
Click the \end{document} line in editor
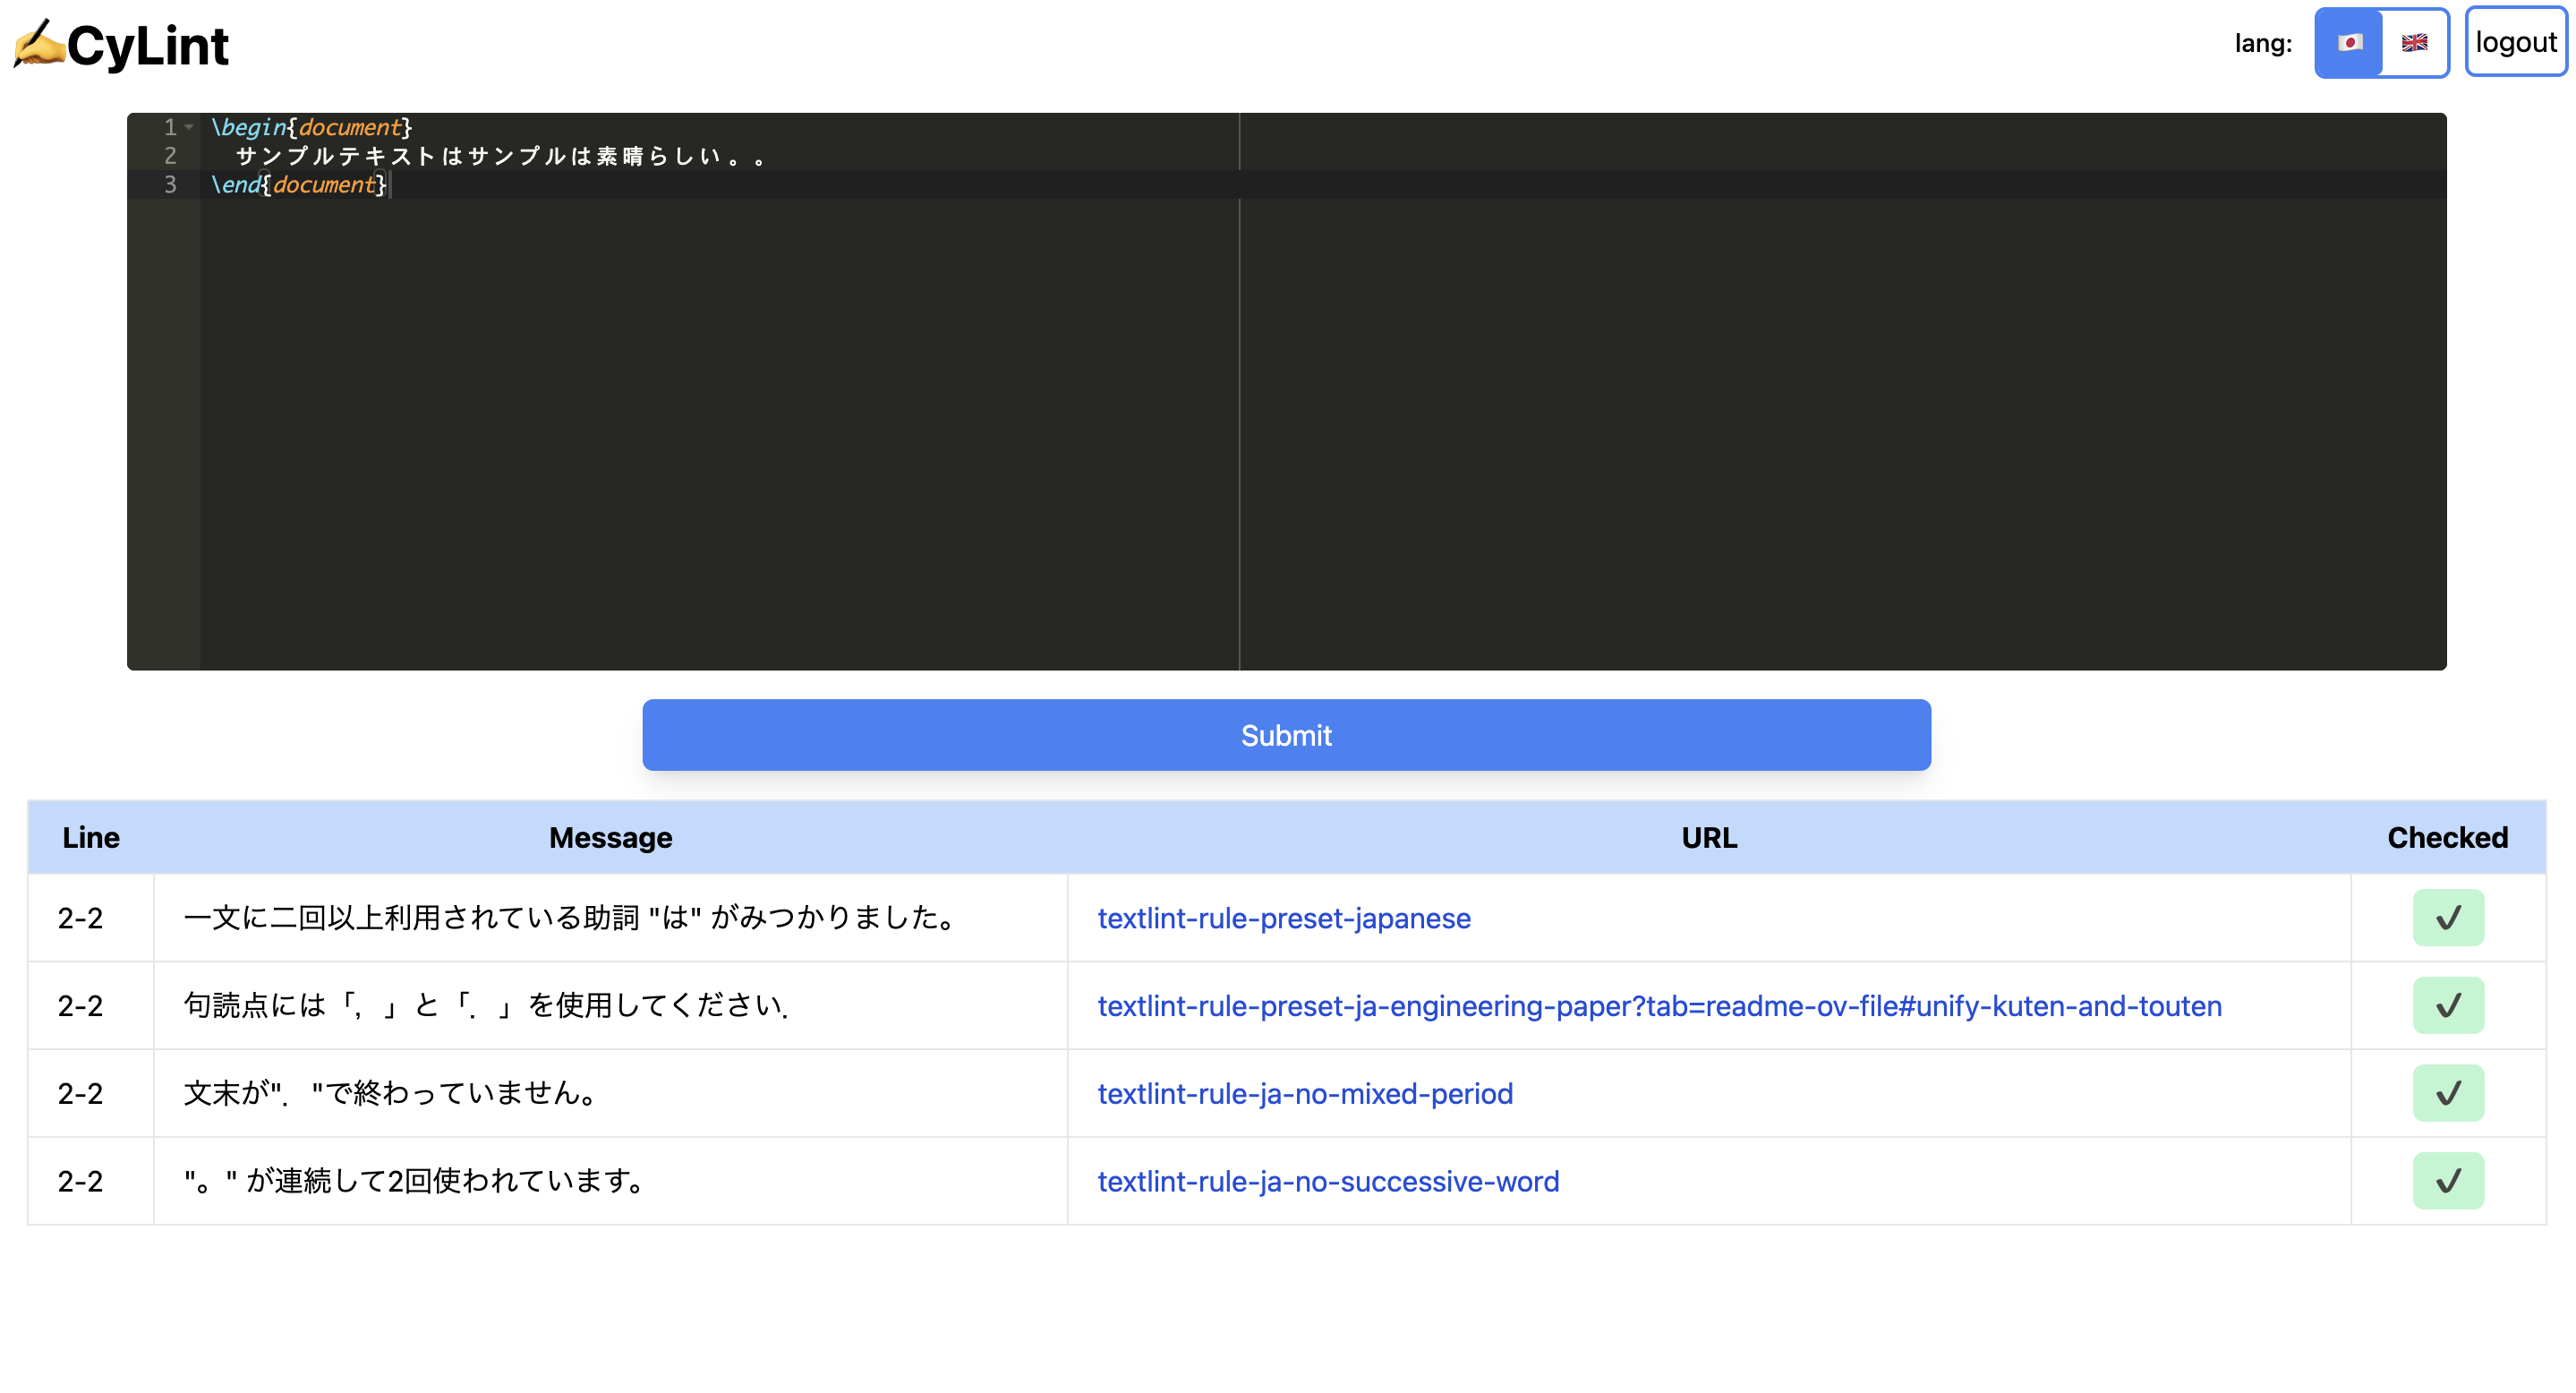(298, 185)
